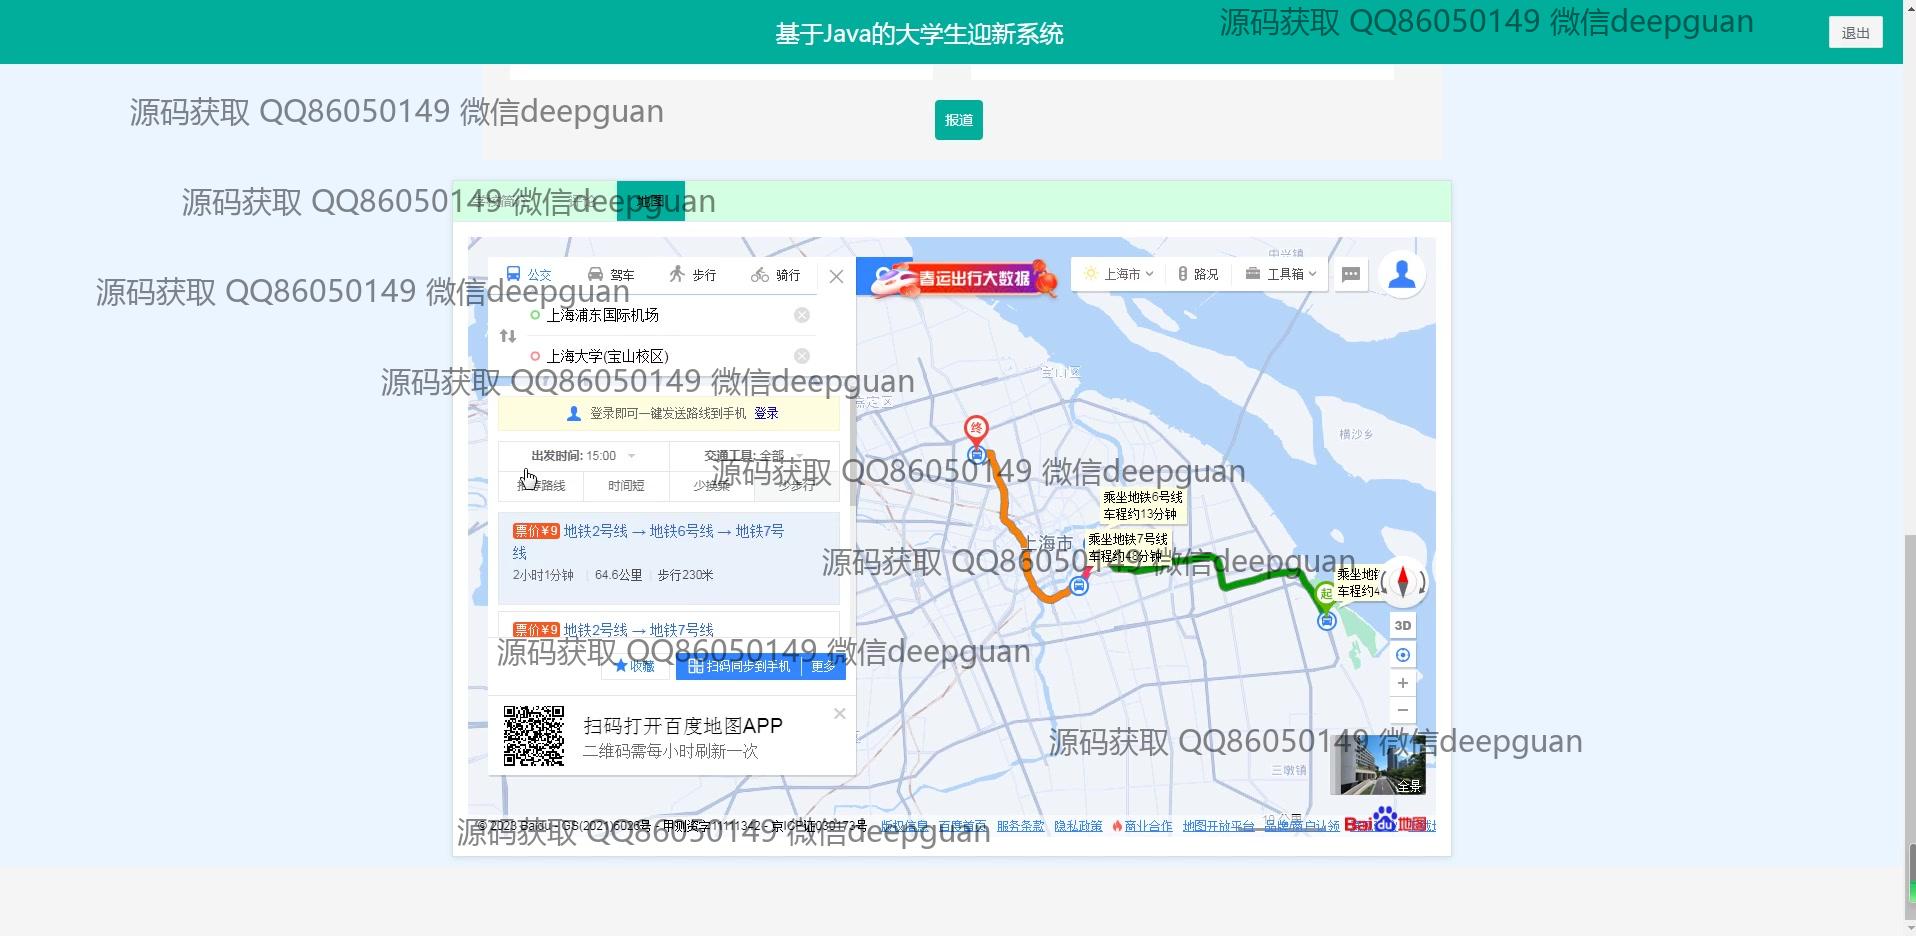Viewport: 1916px width, 936px height.
Task: Swap start and destination points
Action: click(508, 336)
